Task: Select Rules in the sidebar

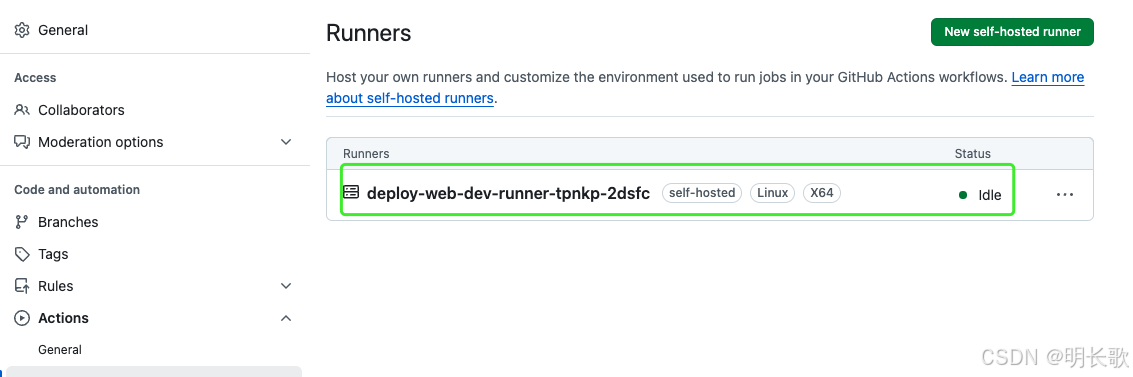Action: 56,286
